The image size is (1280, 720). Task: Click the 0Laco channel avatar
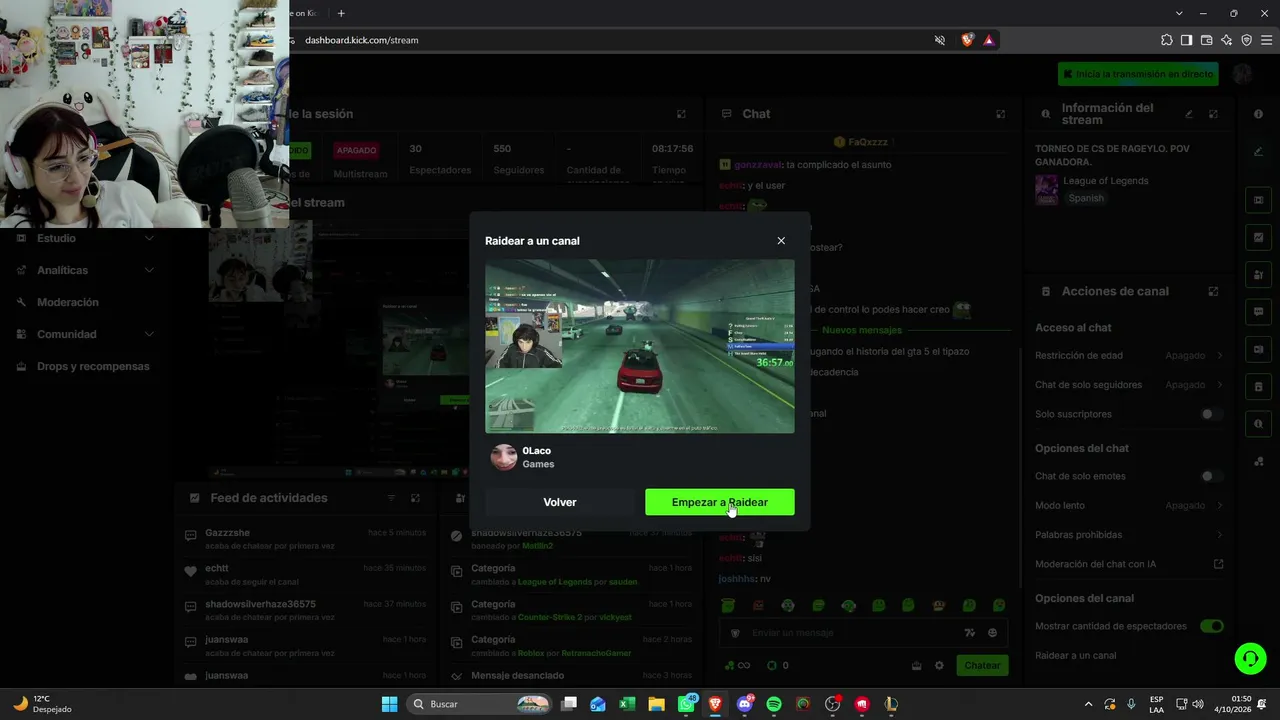coord(504,457)
